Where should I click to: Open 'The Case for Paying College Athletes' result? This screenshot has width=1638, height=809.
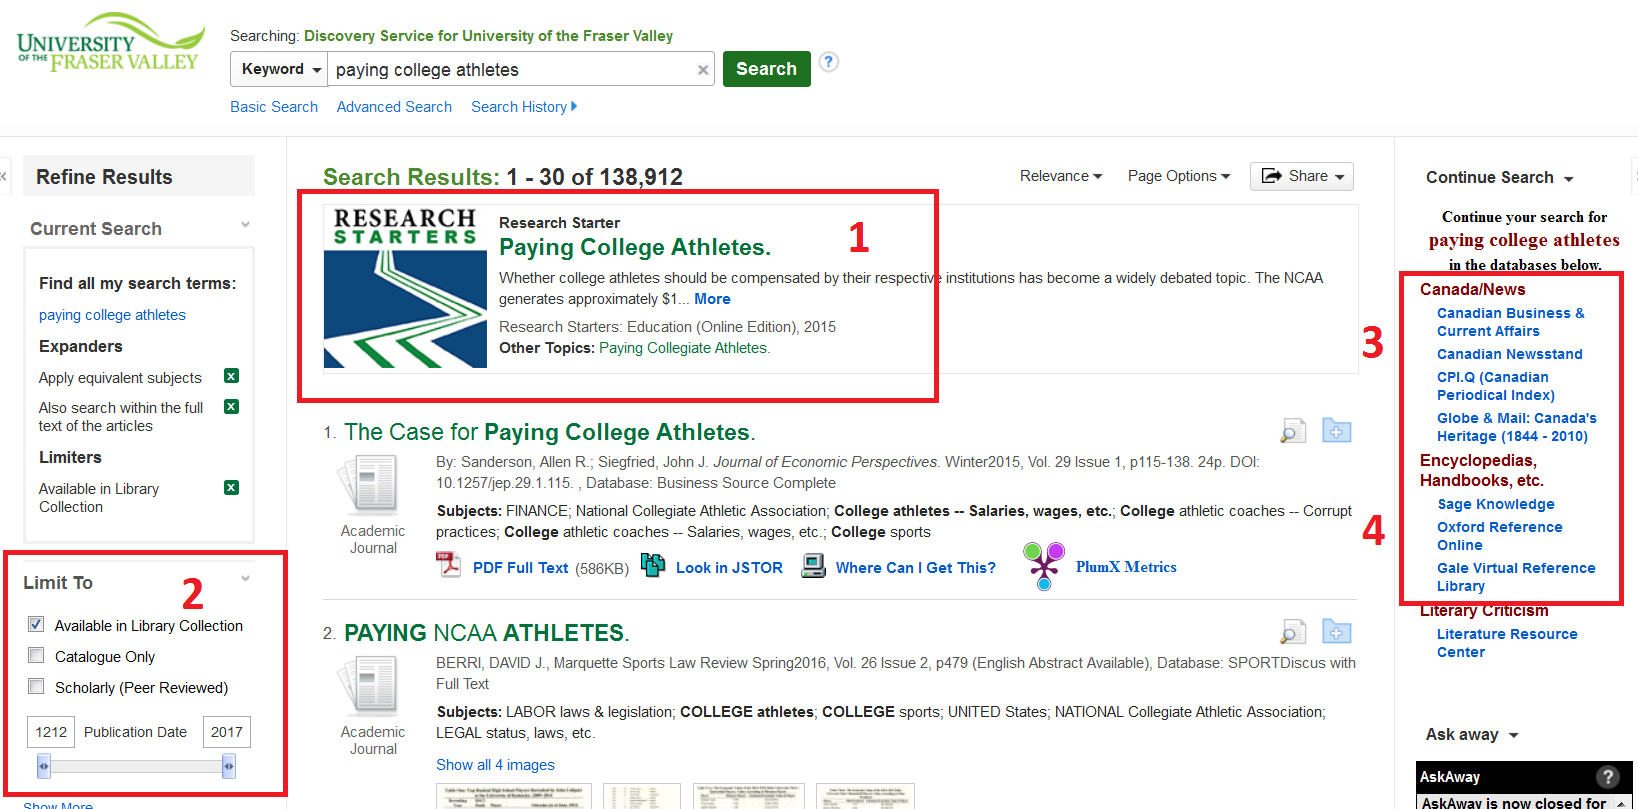[550, 432]
